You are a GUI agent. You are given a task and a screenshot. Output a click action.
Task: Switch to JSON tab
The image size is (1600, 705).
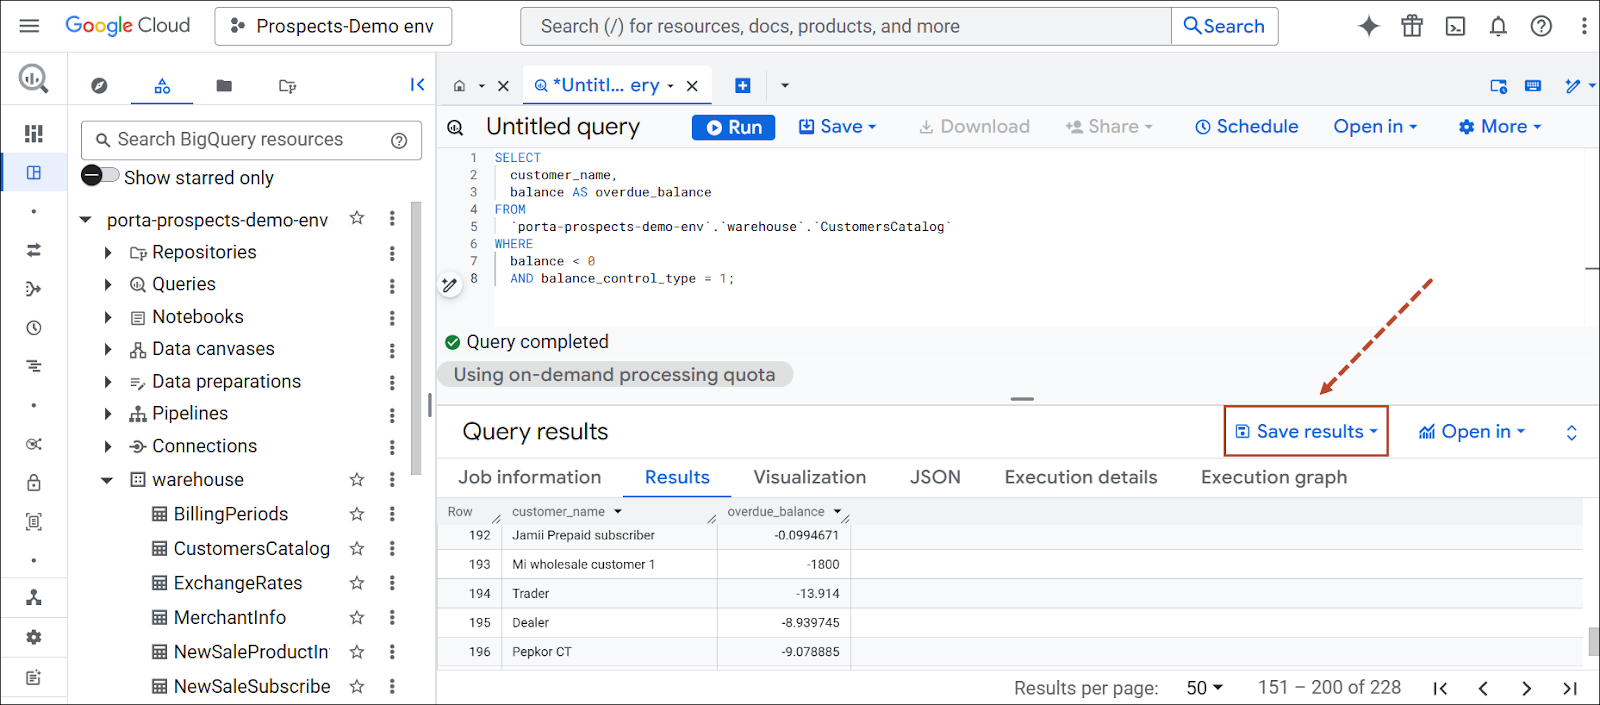click(x=935, y=477)
